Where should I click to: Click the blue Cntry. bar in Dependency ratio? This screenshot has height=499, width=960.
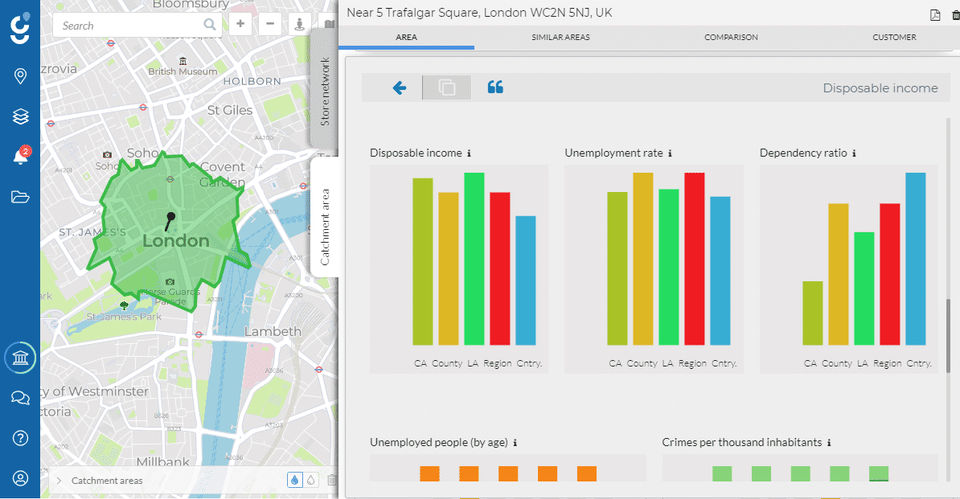pyautogui.click(x=915, y=259)
